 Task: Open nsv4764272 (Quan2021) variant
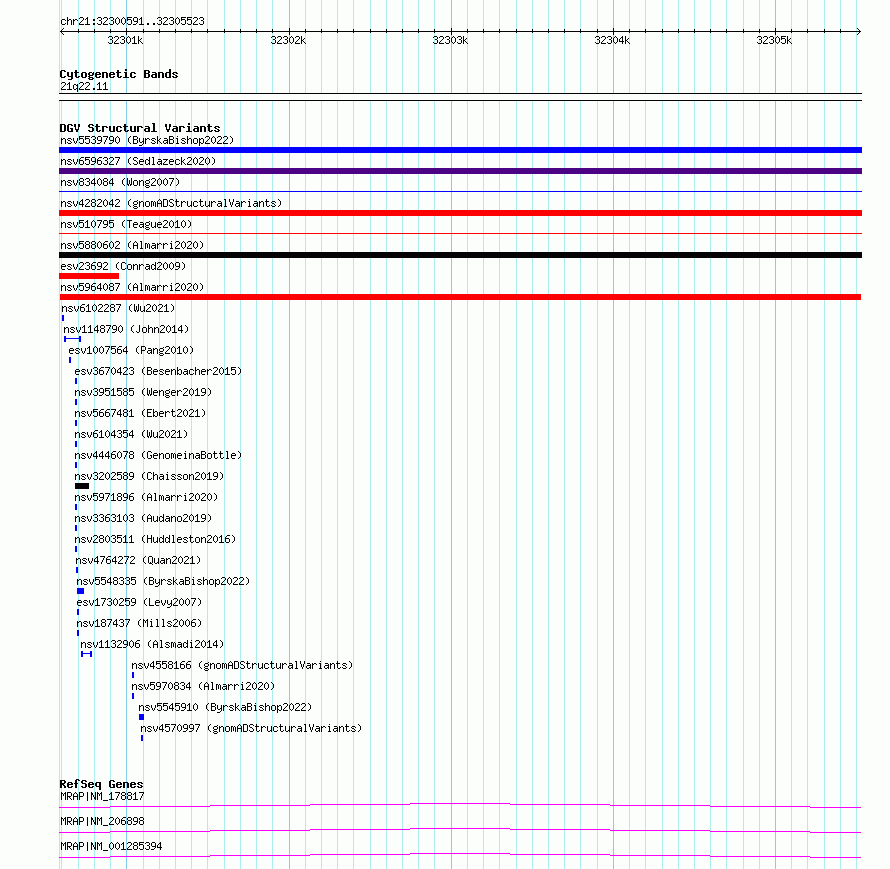(x=138, y=560)
